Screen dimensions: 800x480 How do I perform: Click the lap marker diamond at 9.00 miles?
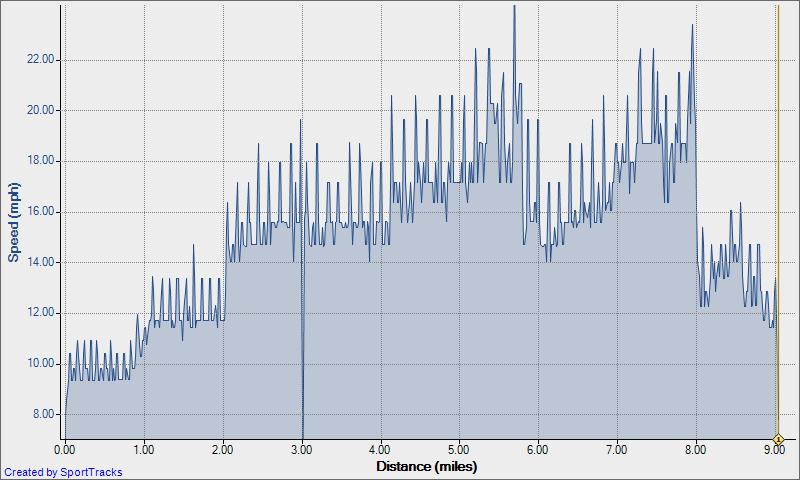click(x=778, y=439)
